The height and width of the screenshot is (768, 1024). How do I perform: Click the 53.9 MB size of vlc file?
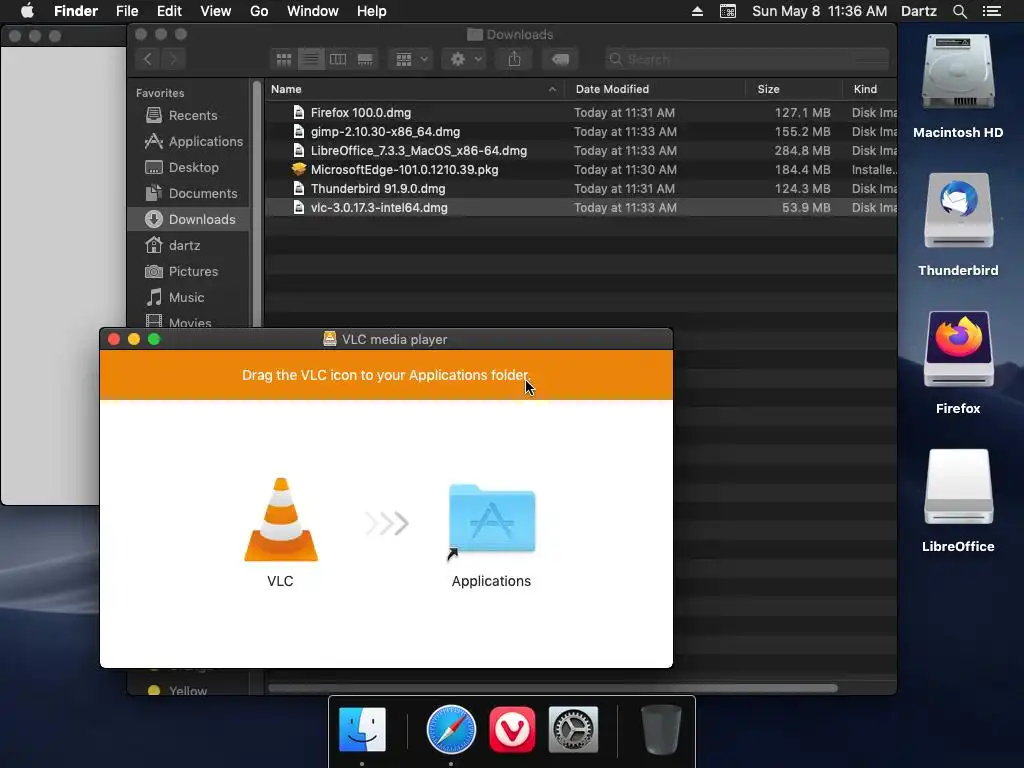point(806,208)
